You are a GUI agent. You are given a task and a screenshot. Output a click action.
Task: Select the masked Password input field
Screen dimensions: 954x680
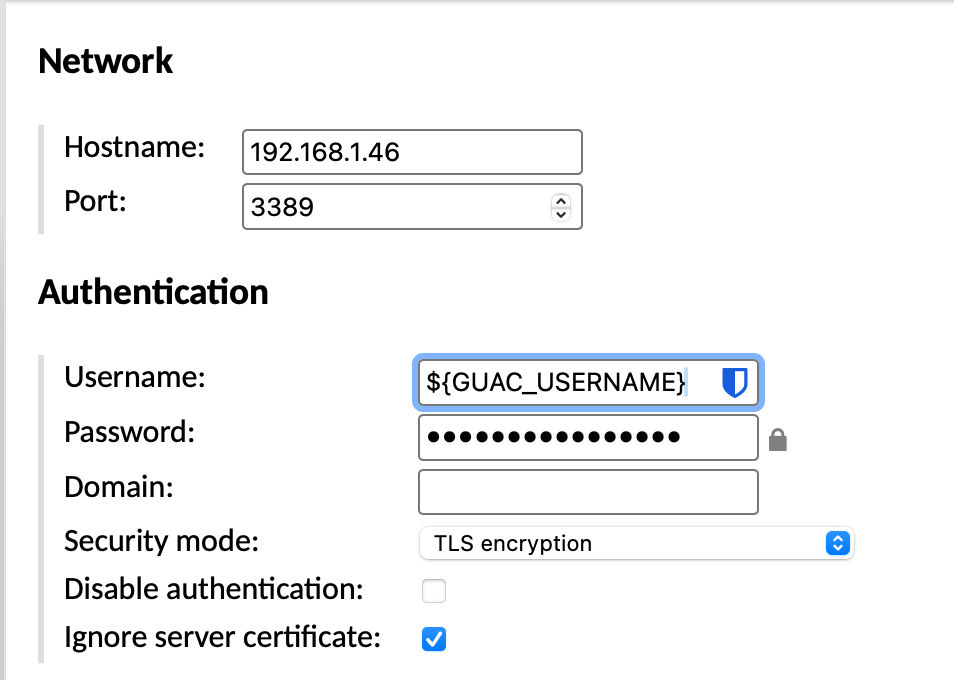point(588,438)
